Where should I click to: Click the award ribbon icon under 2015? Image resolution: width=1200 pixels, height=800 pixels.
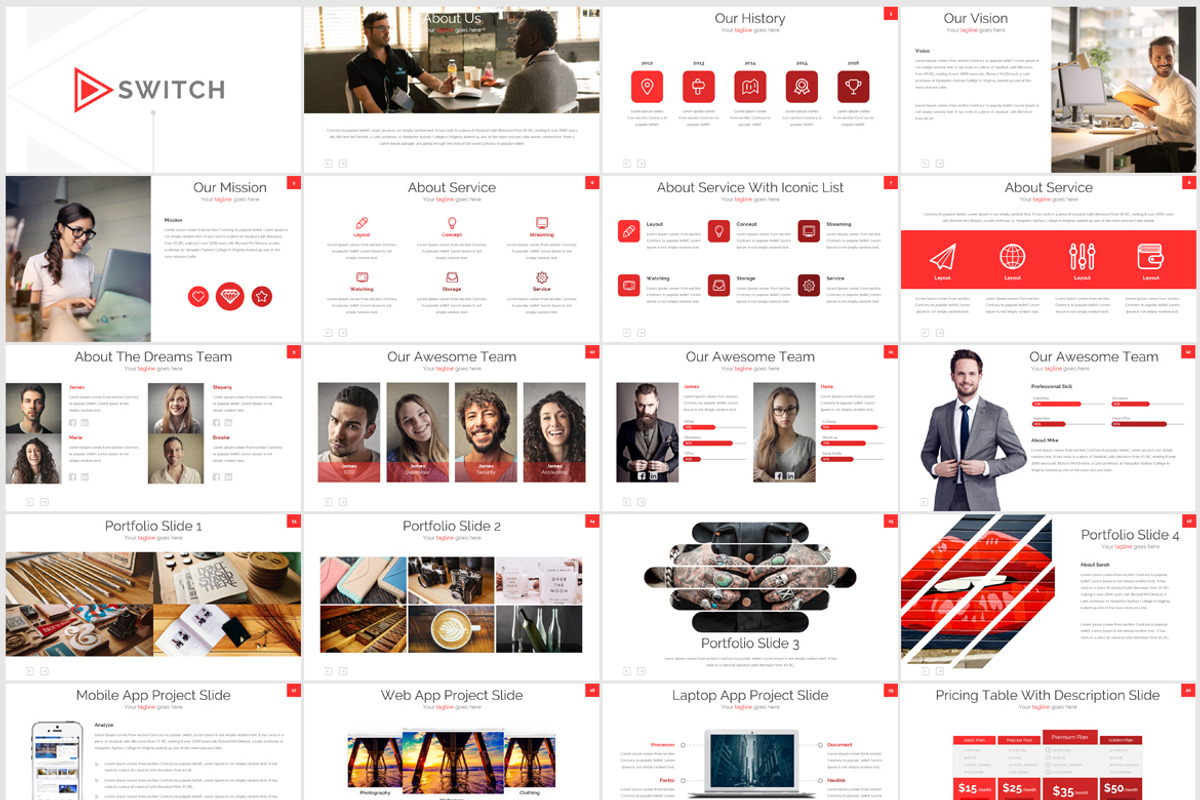point(801,86)
